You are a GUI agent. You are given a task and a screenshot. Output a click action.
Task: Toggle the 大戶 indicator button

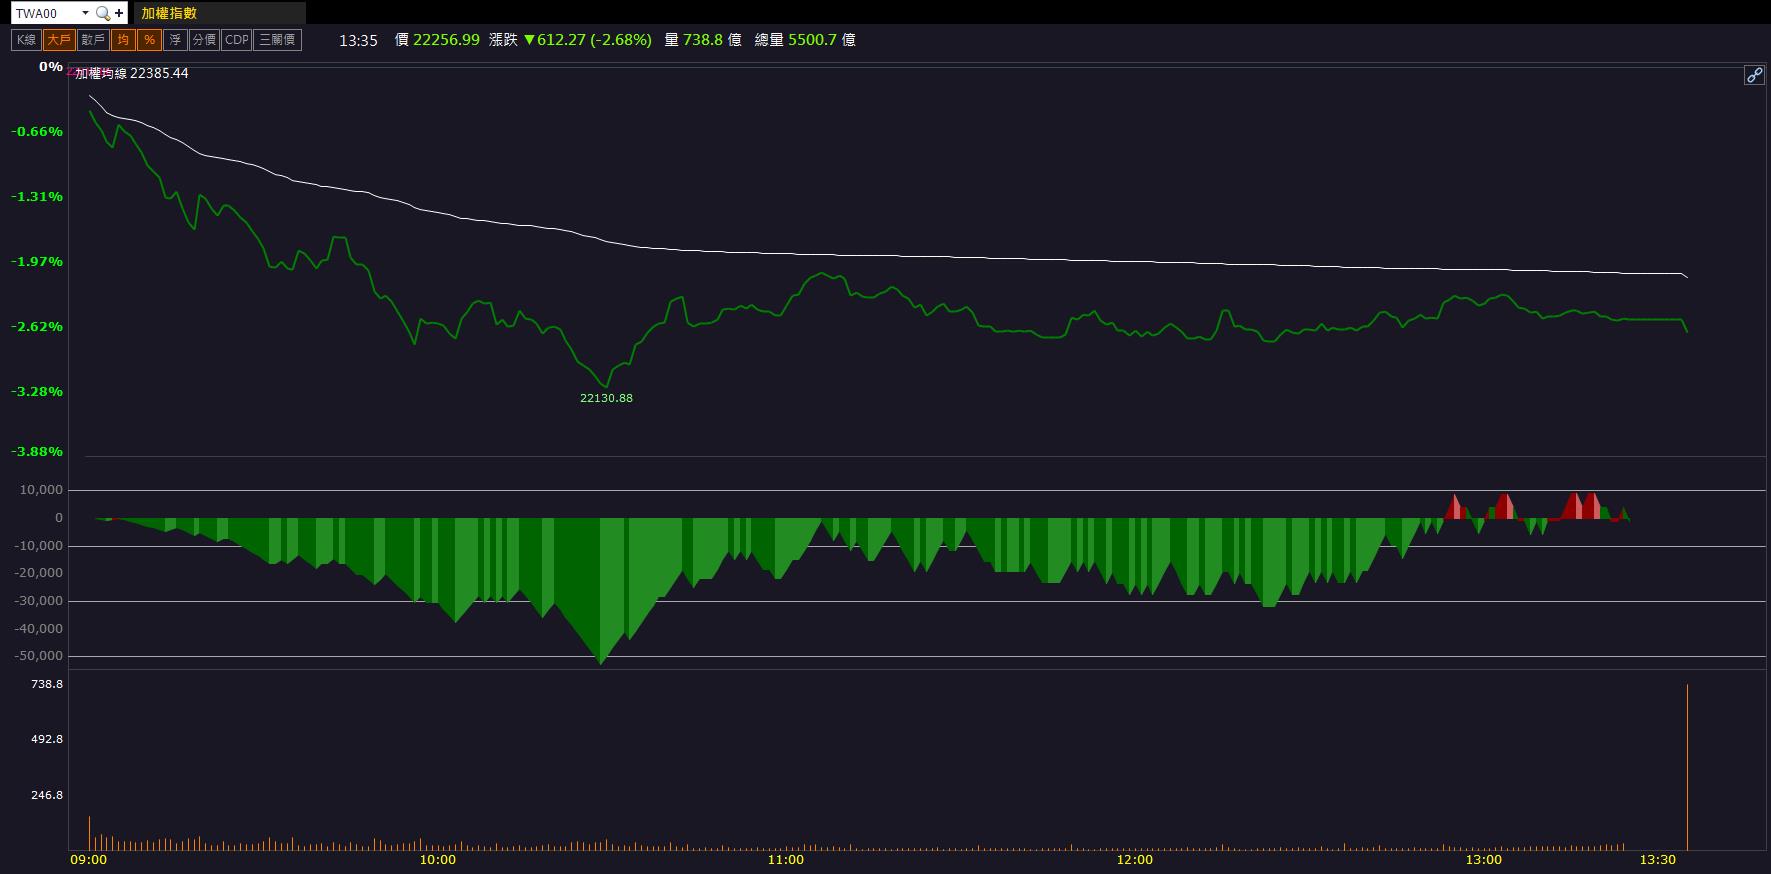point(59,40)
